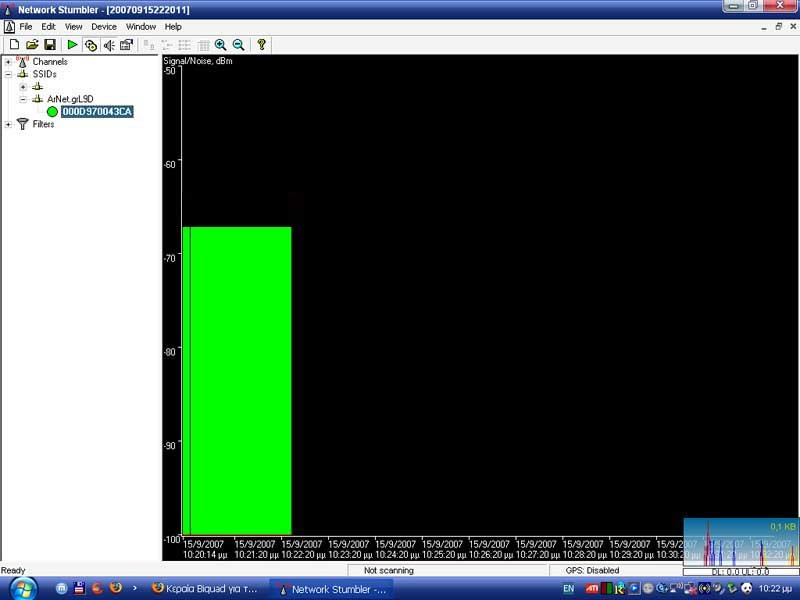Open a file using the folder icon
The width and height of the screenshot is (800, 600).
(x=31, y=45)
